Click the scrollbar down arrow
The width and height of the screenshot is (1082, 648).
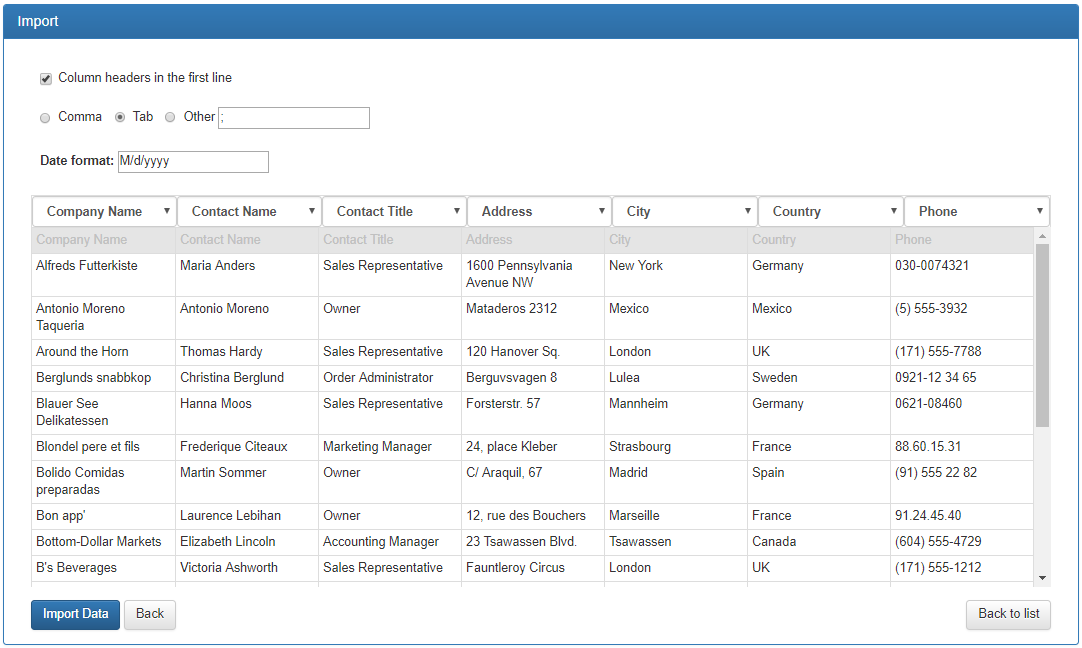pos(1042,577)
